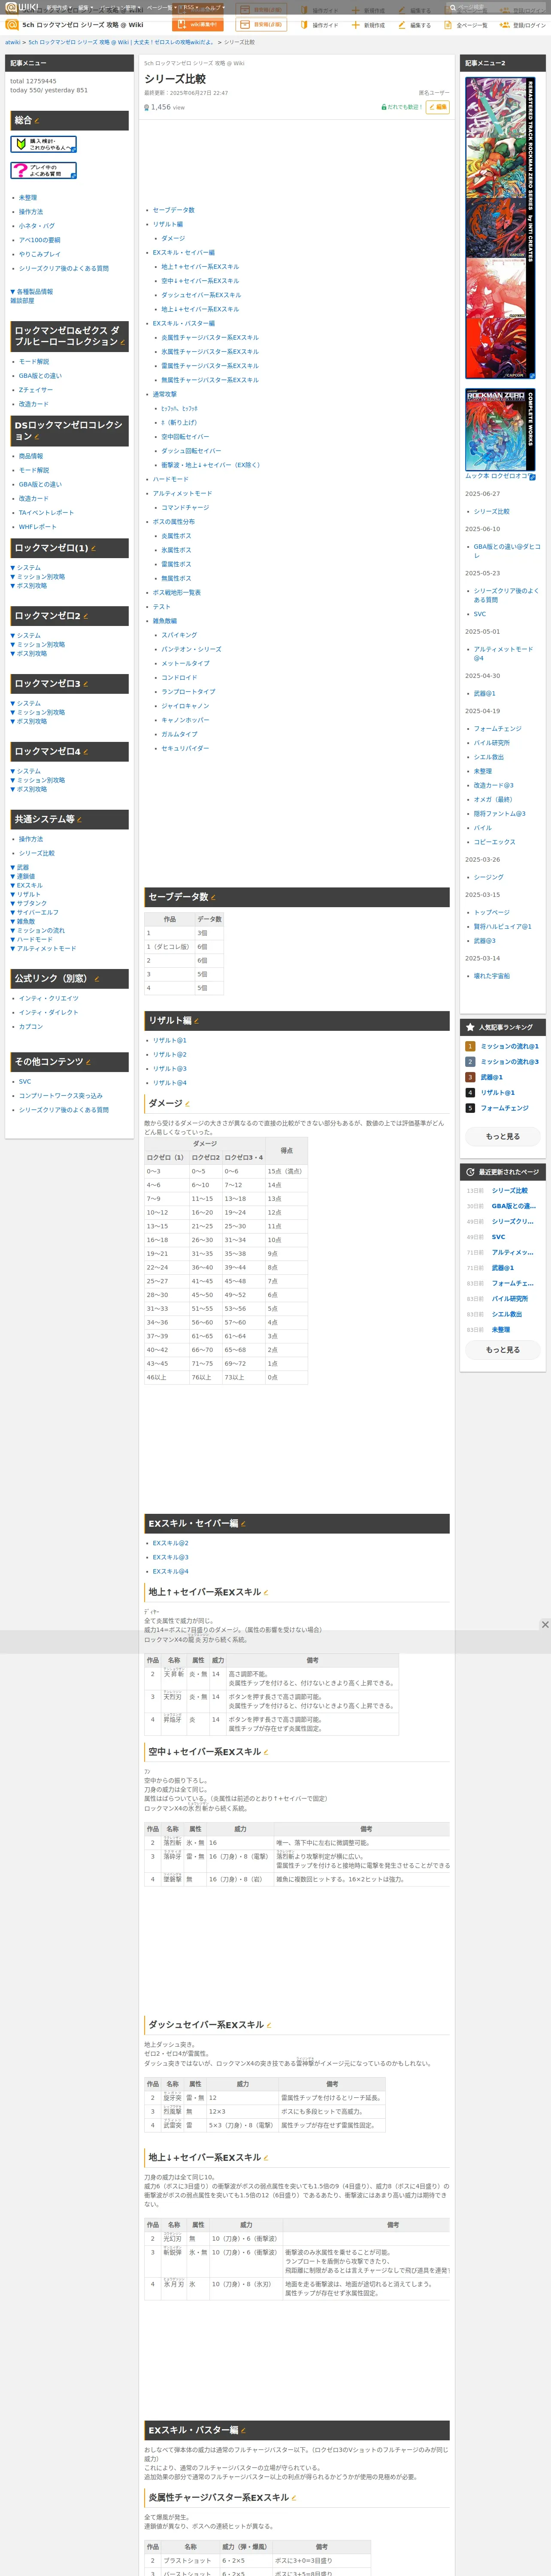Click the pencil icon beside その他コンテンツ header
Viewport: 551px width, 2576px height.
click(x=89, y=1062)
